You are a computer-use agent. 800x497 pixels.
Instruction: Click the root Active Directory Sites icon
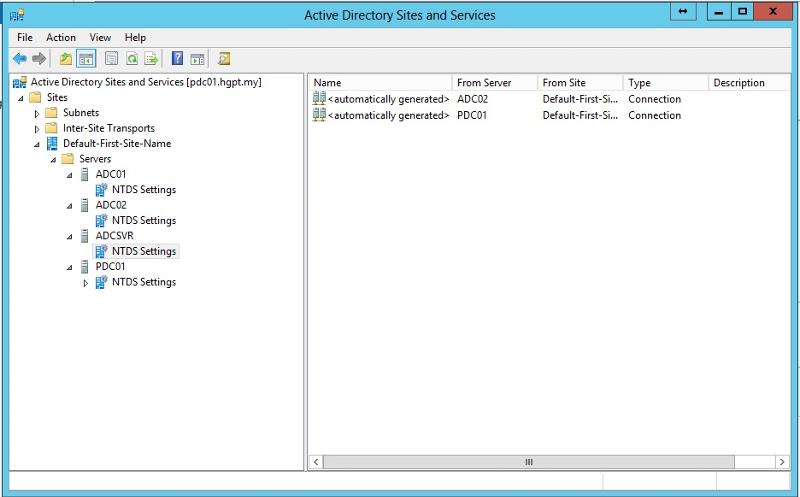20,82
